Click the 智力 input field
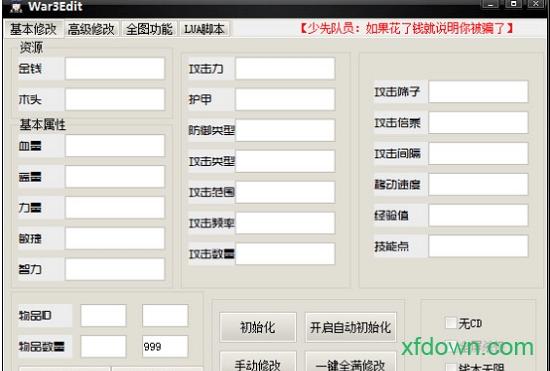Screen dimensions: 550x371 115,269
